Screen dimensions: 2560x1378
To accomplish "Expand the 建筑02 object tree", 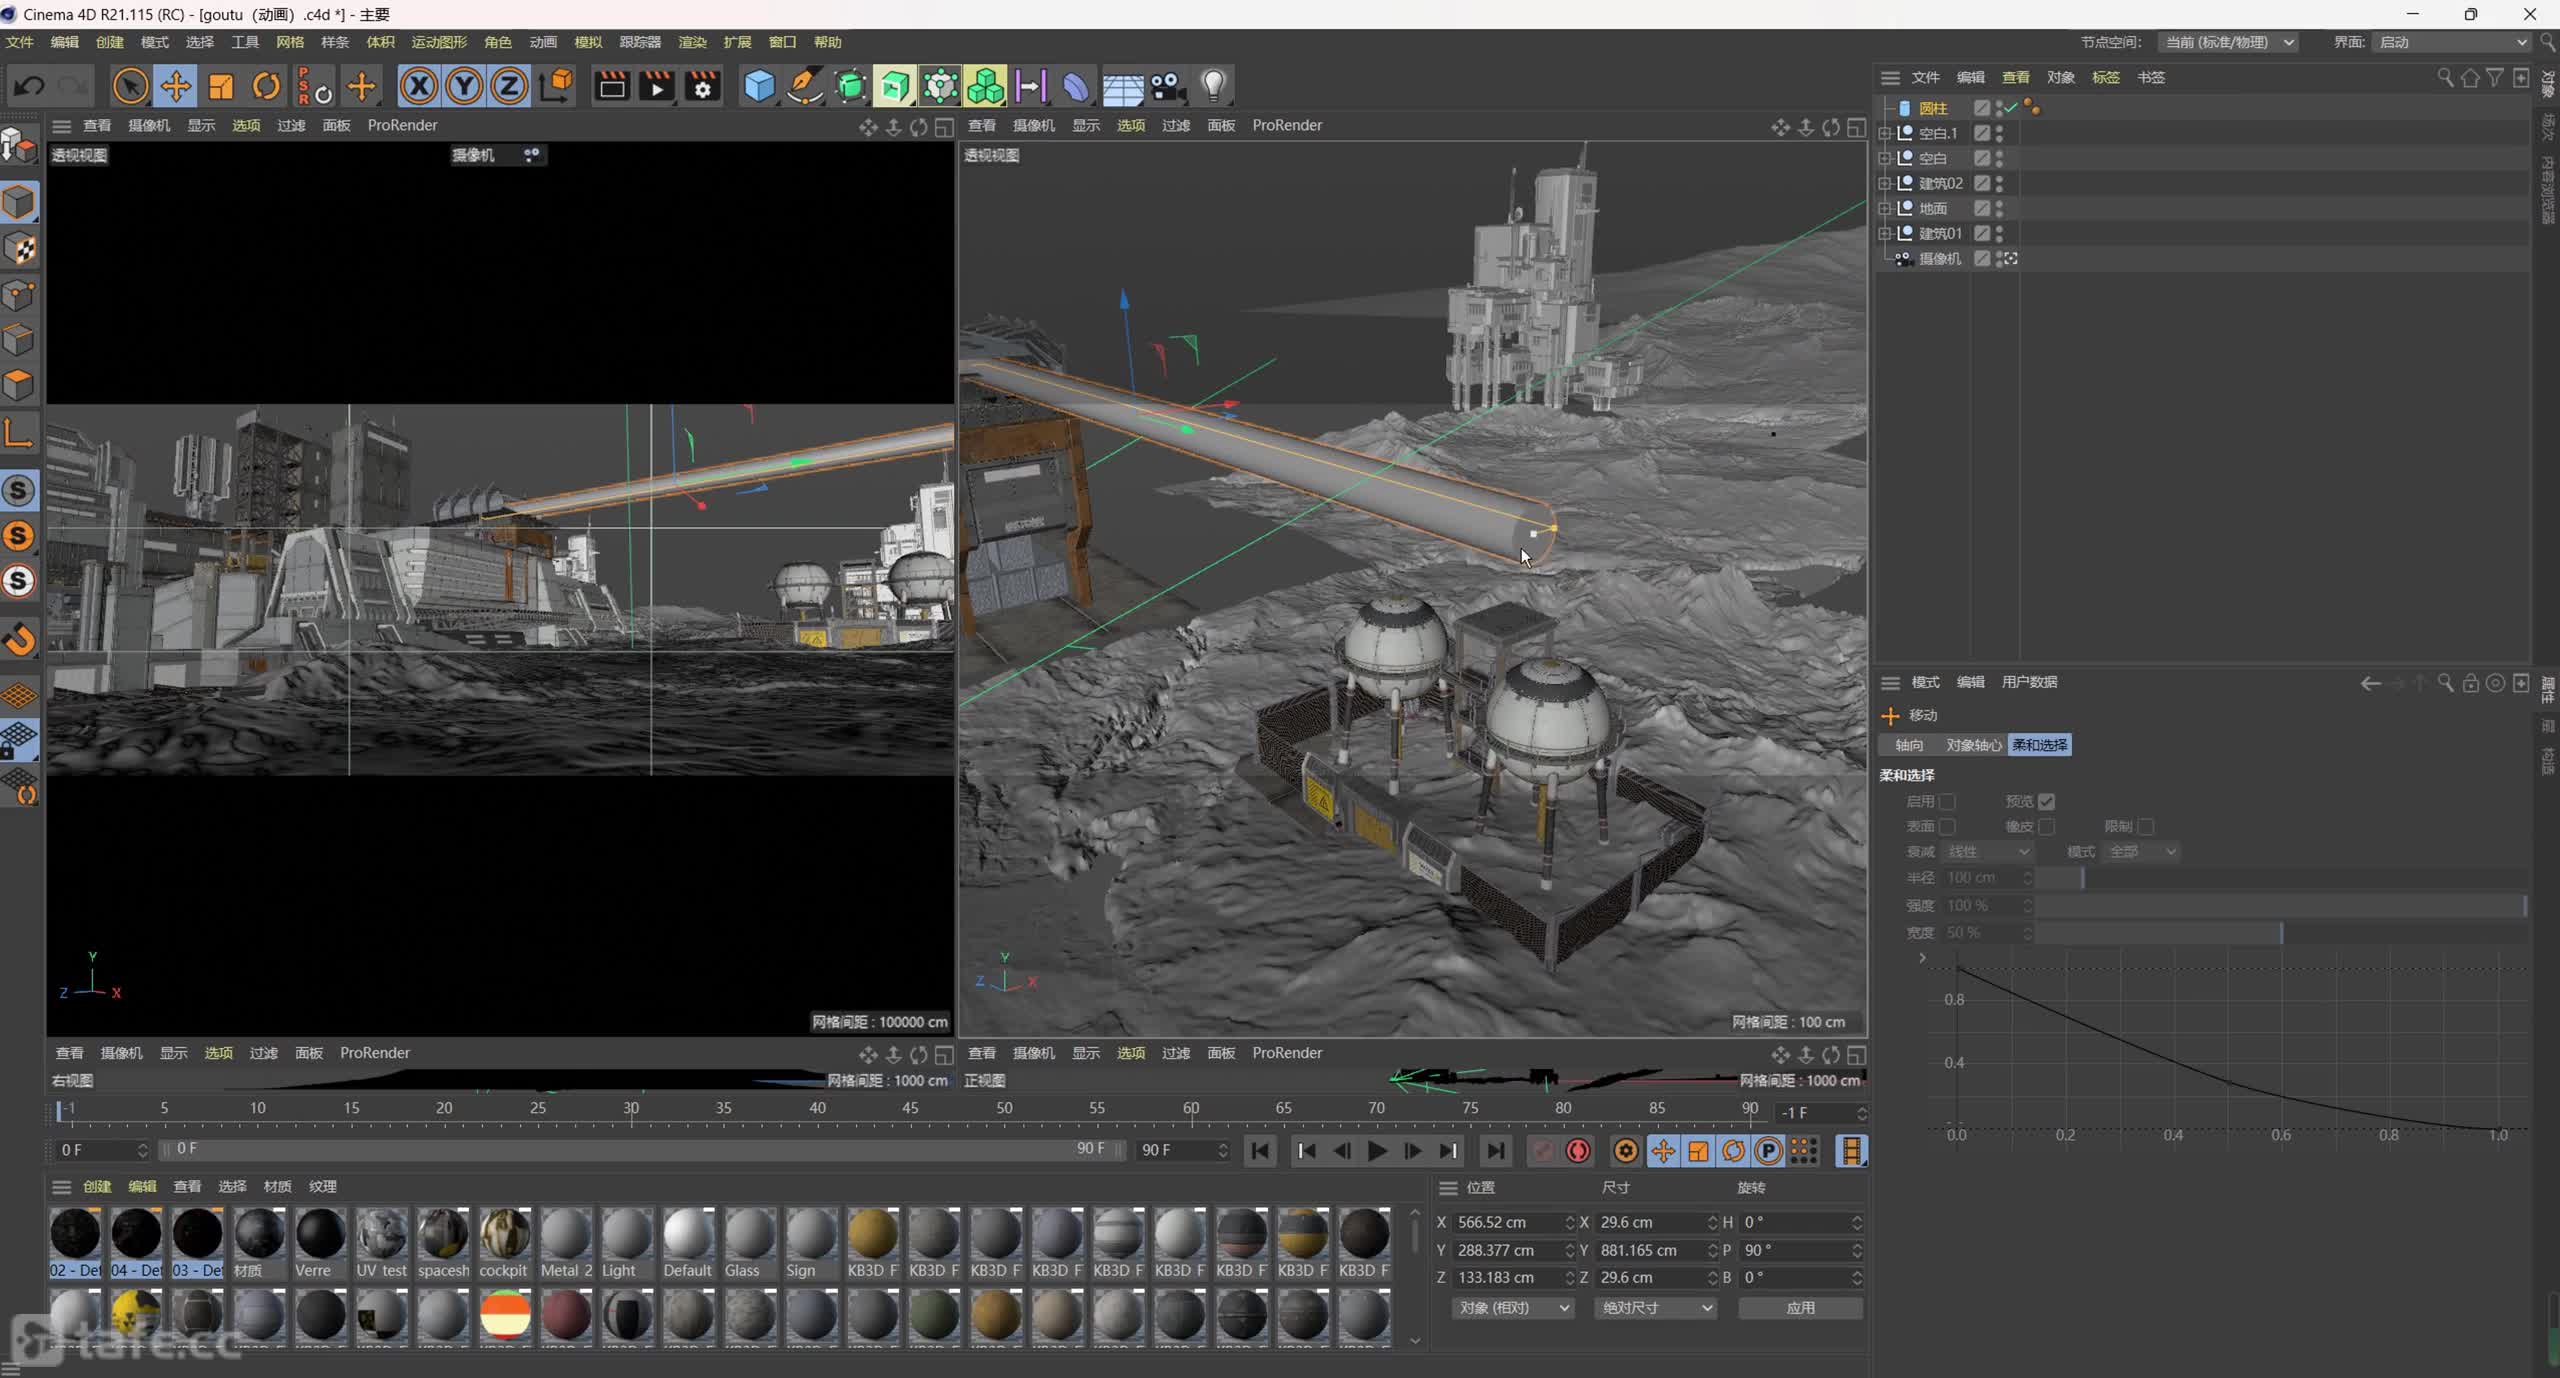I will click(x=1884, y=183).
